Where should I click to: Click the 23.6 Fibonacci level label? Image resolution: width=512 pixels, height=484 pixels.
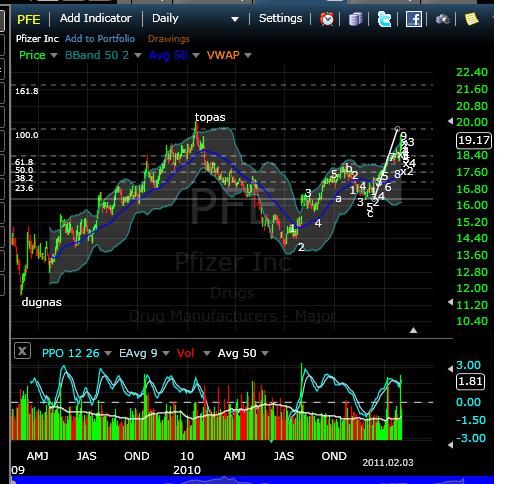pyautogui.click(x=24, y=188)
